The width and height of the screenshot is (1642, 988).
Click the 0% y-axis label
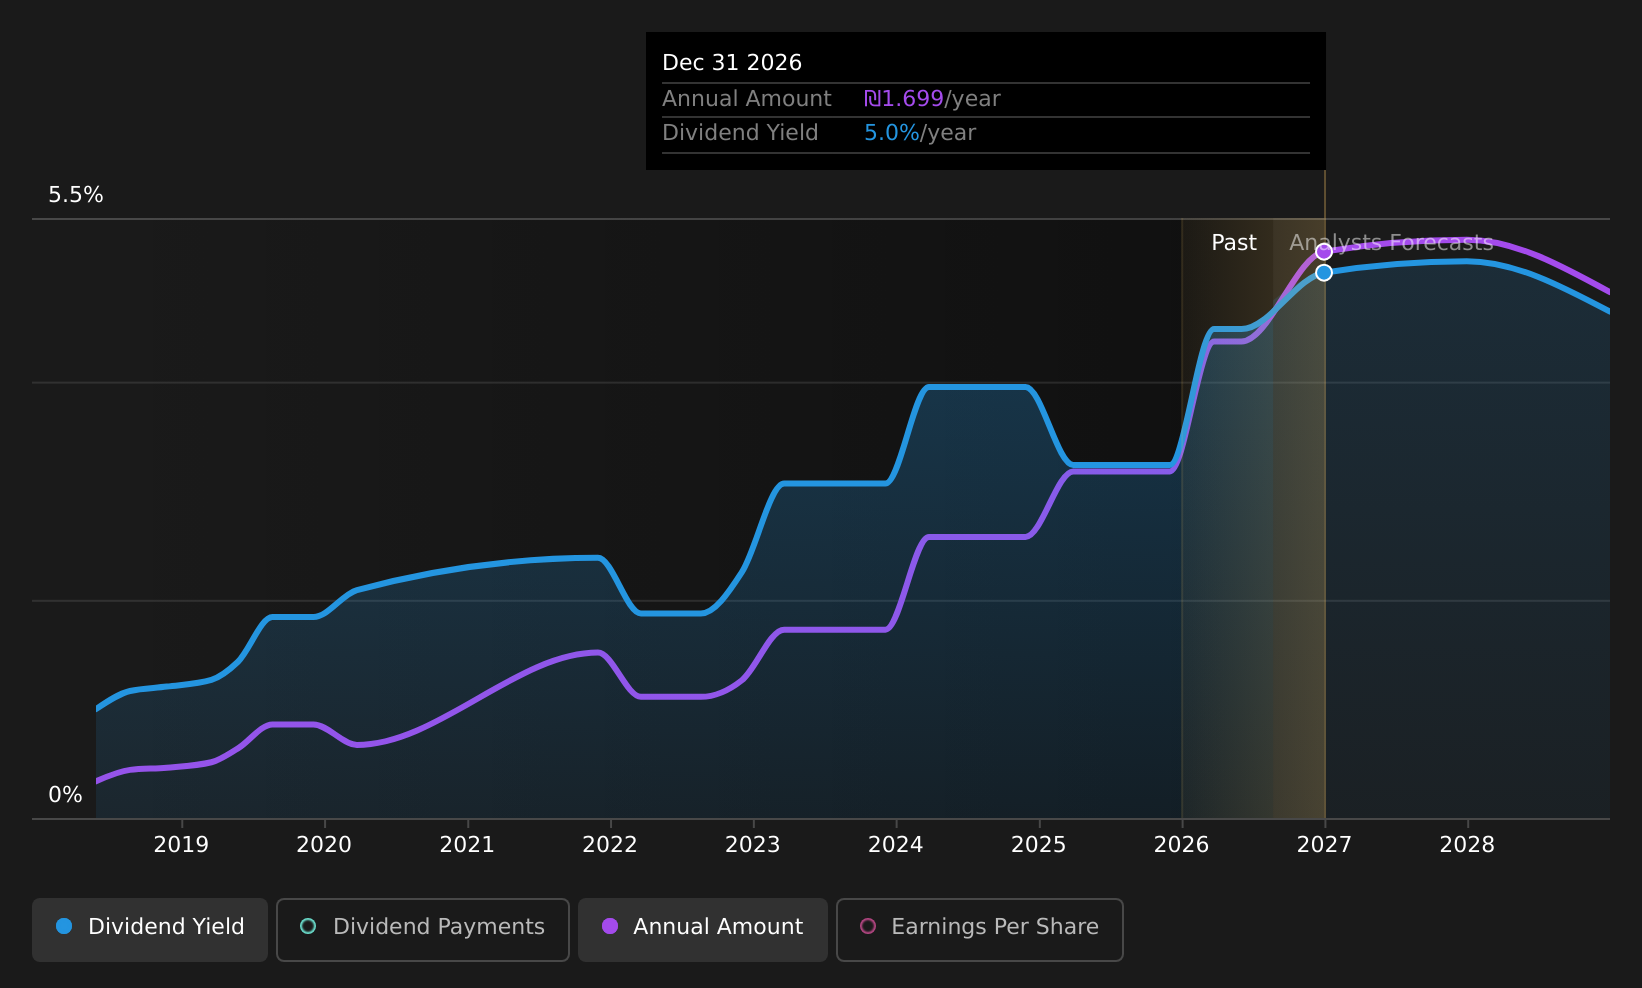click(66, 795)
